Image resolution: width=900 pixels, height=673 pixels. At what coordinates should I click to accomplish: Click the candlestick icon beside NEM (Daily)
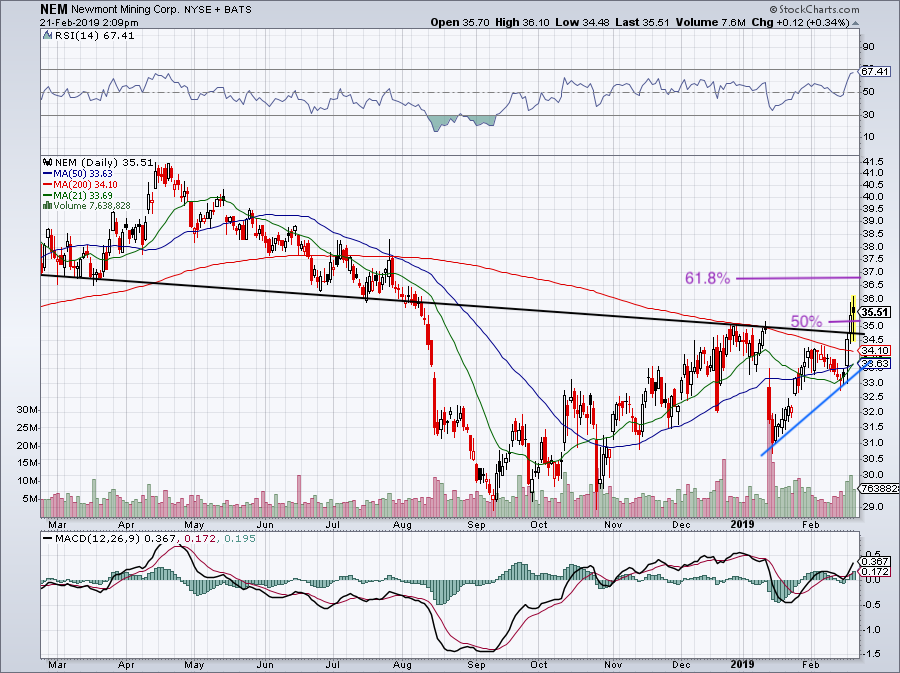tap(48, 162)
